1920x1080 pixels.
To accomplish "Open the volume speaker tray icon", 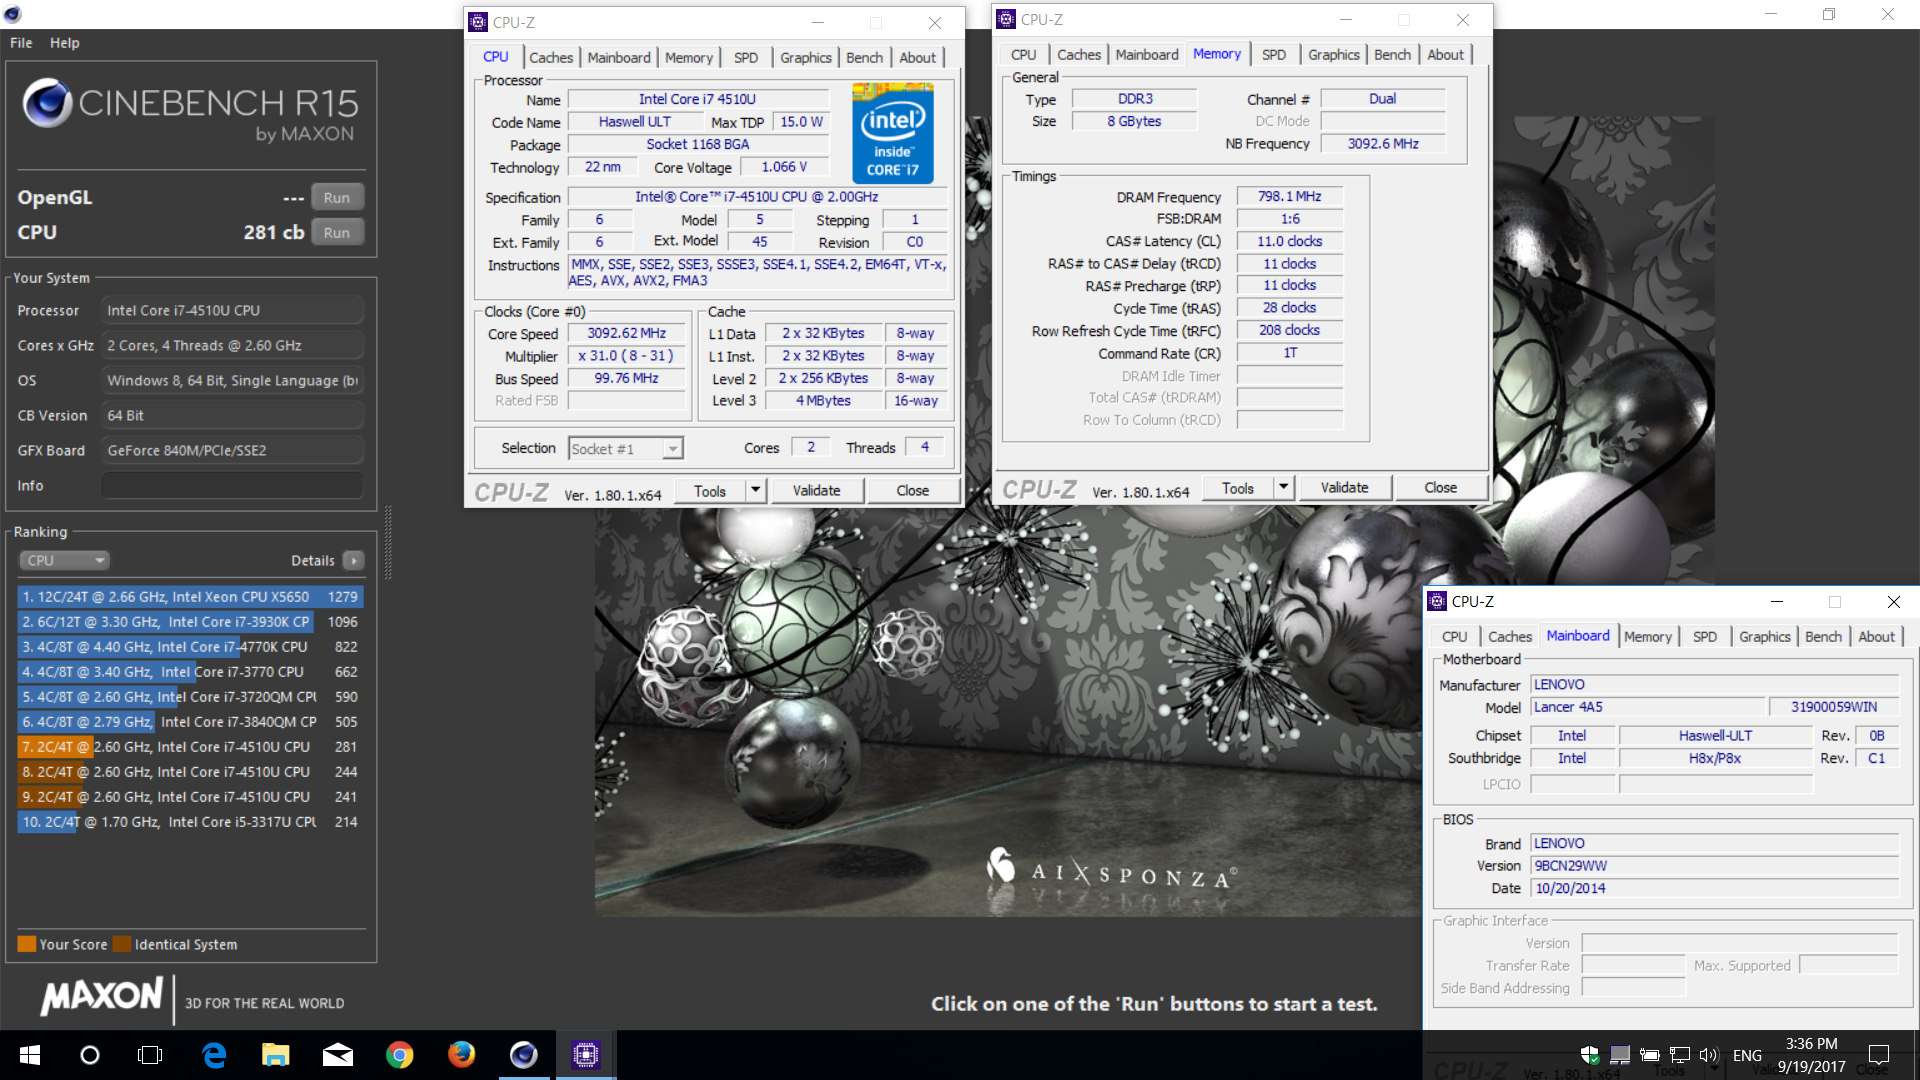I will coord(1708,1055).
